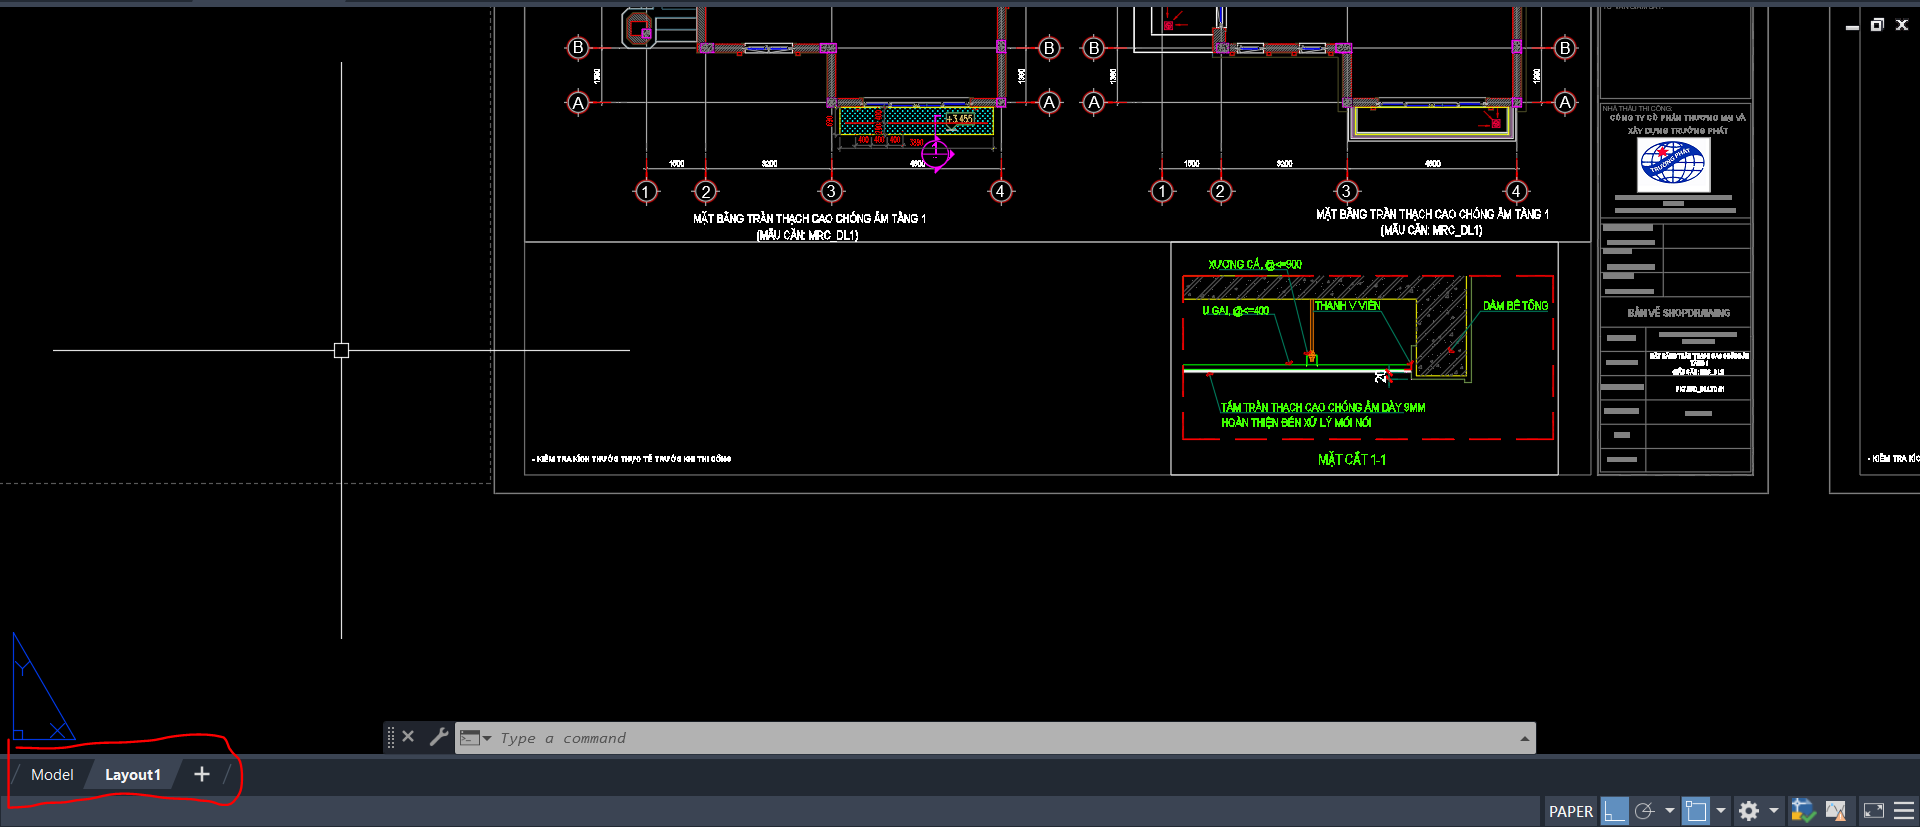The height and width of the screenshot is (827, 1920).
Task: Open status bar Customization hamburger menu
Action: [x=1904, y=811]
